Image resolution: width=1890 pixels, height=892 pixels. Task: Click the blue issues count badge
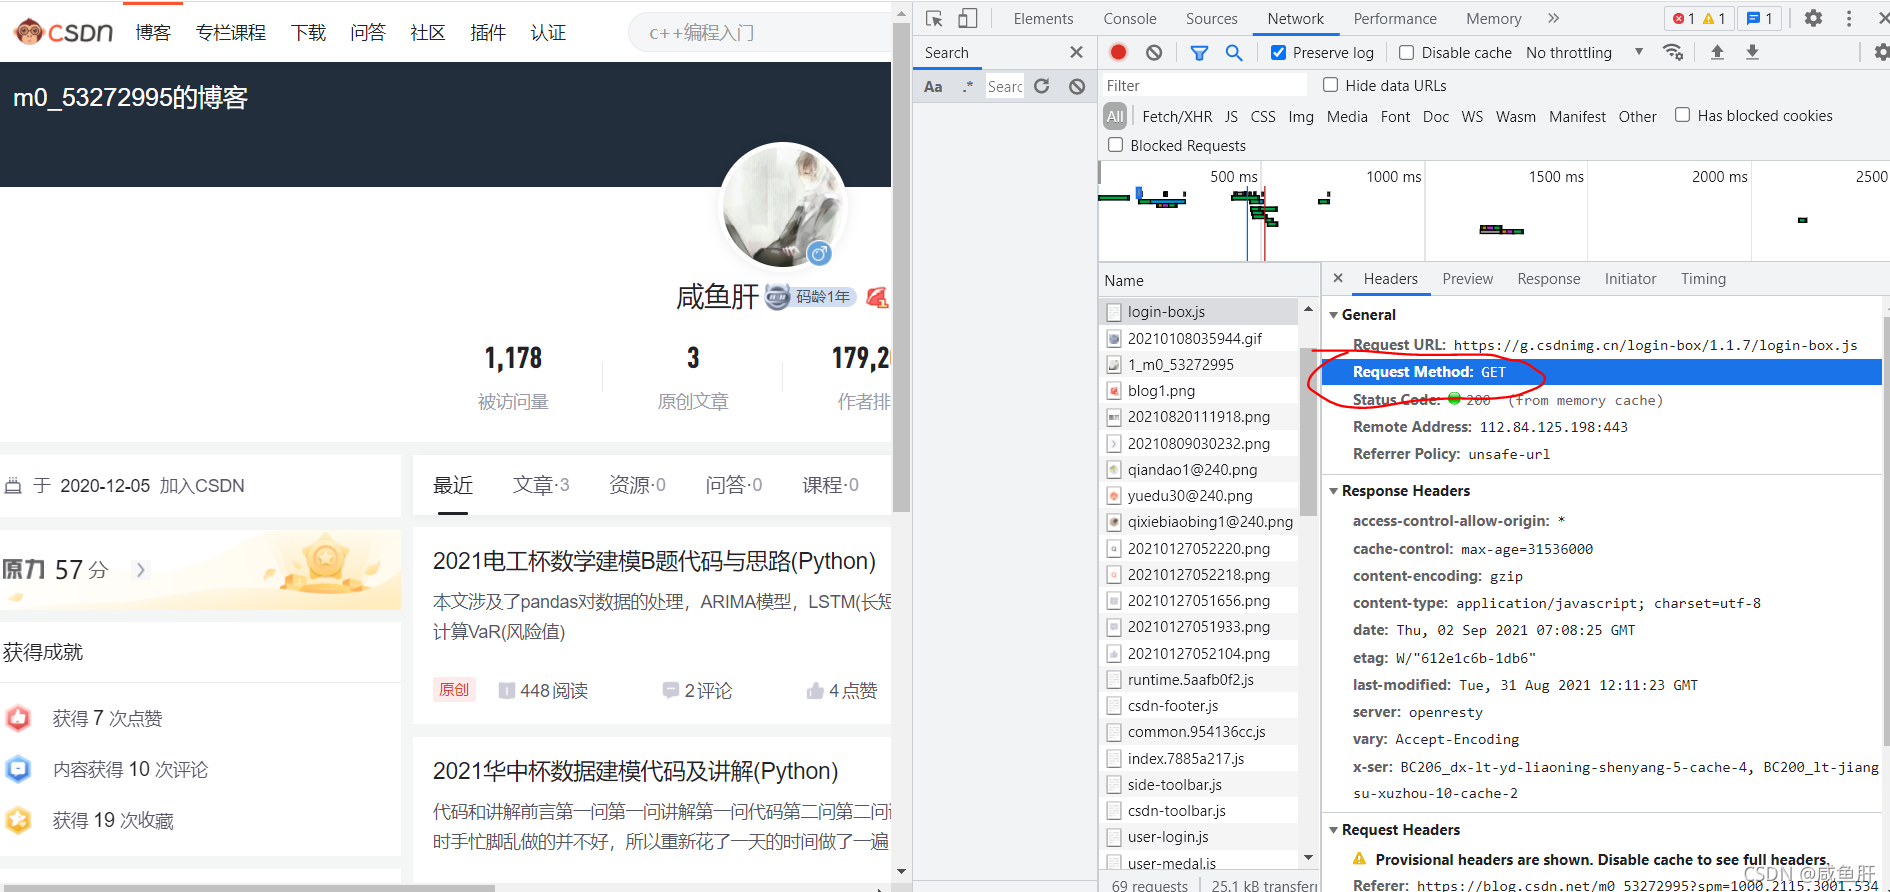coord(1760,18)
